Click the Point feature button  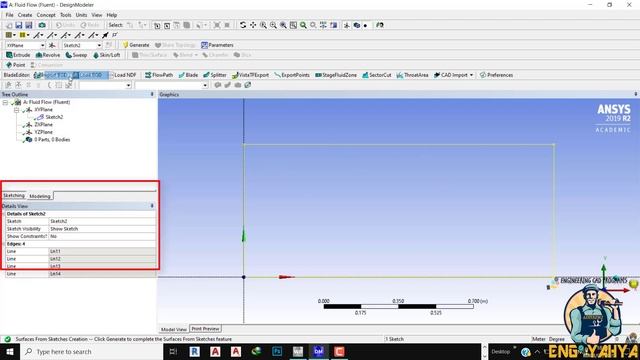coord(16,65)
